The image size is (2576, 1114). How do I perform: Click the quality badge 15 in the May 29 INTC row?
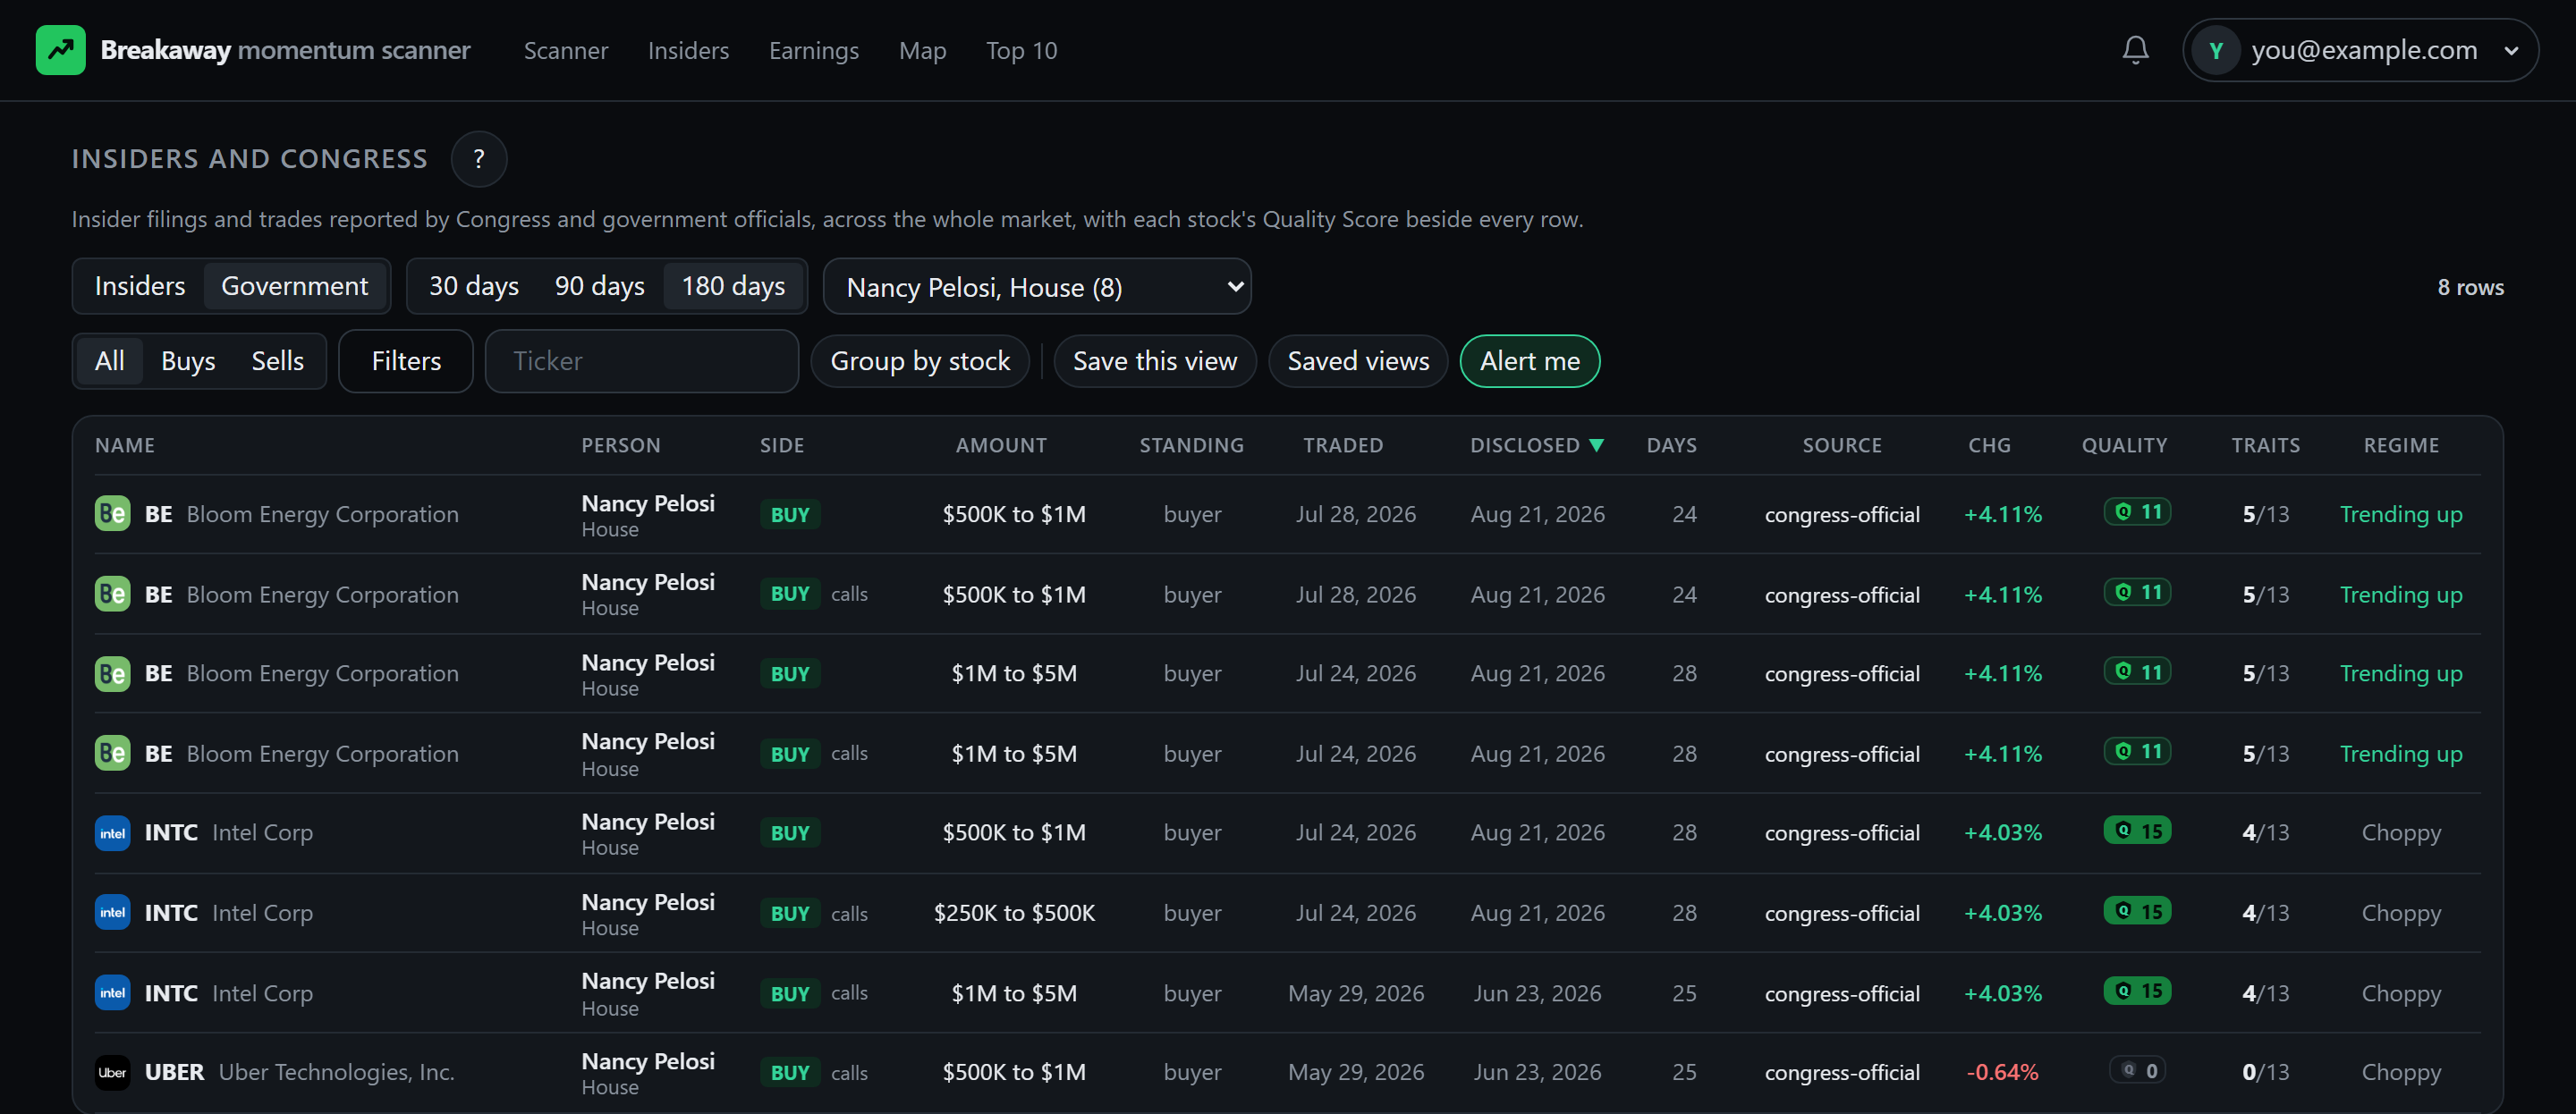coord(2138,991)
